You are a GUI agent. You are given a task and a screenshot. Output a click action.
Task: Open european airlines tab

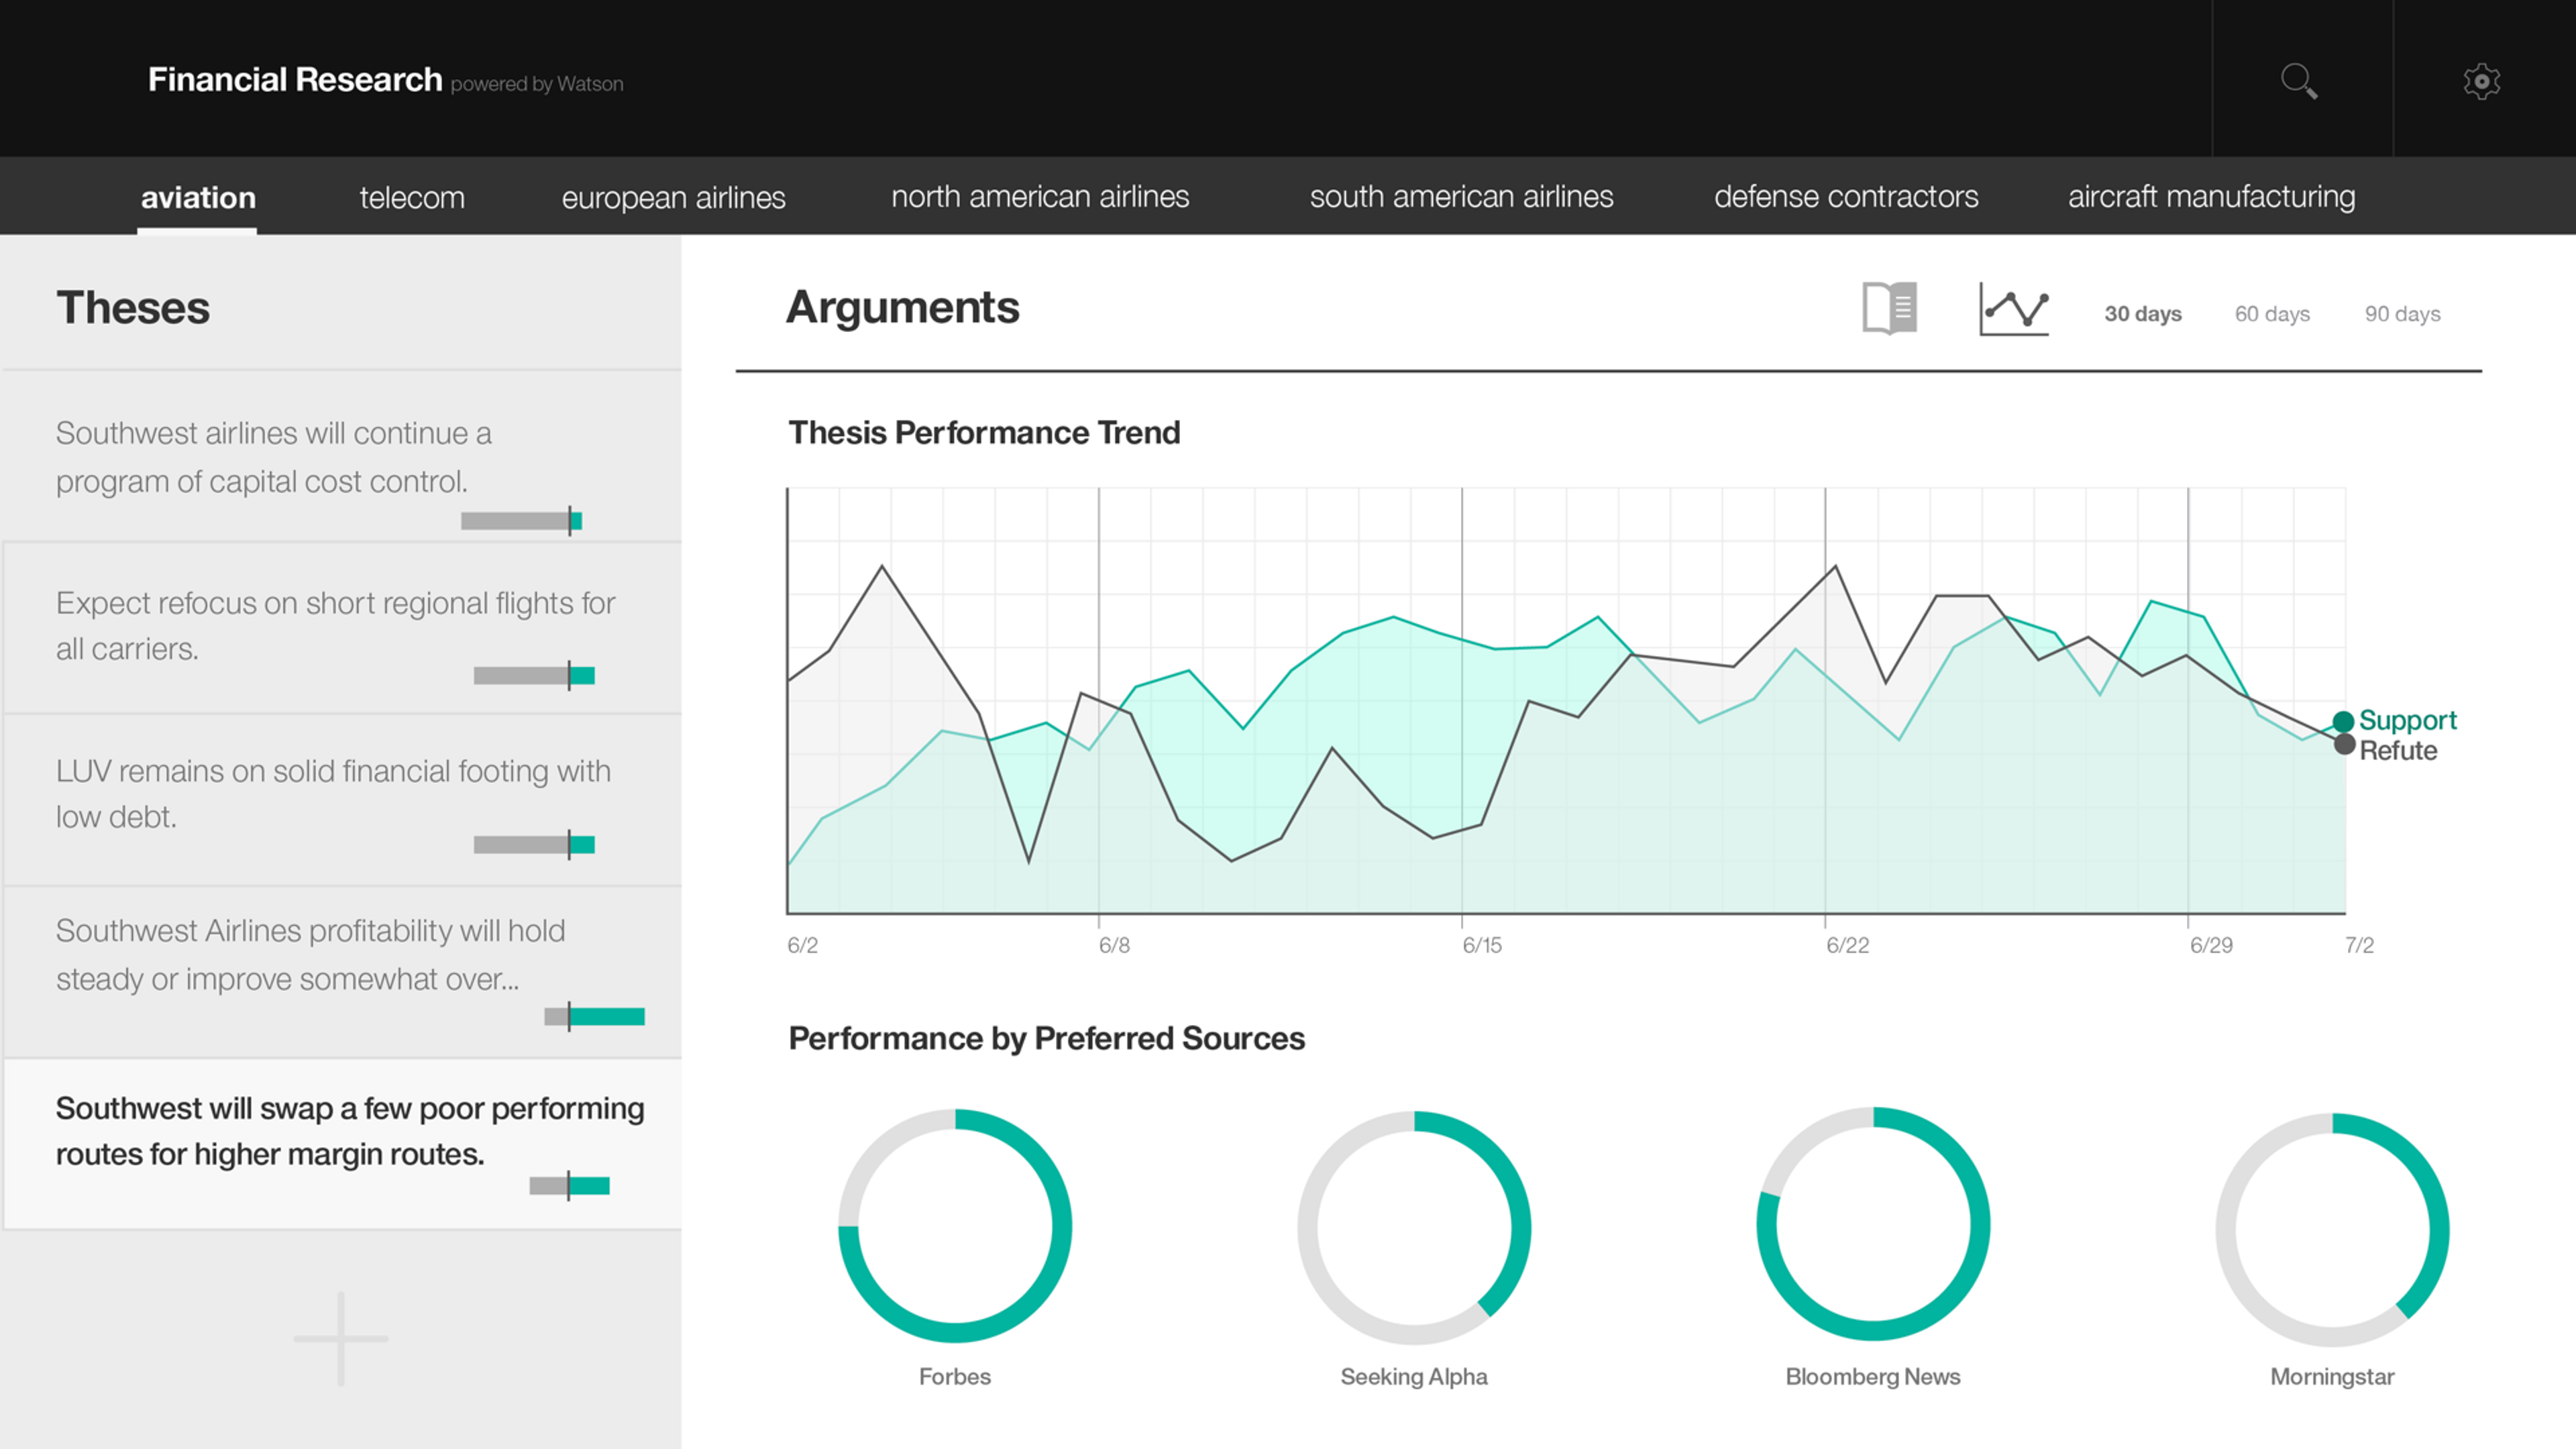tap(673, 197)
